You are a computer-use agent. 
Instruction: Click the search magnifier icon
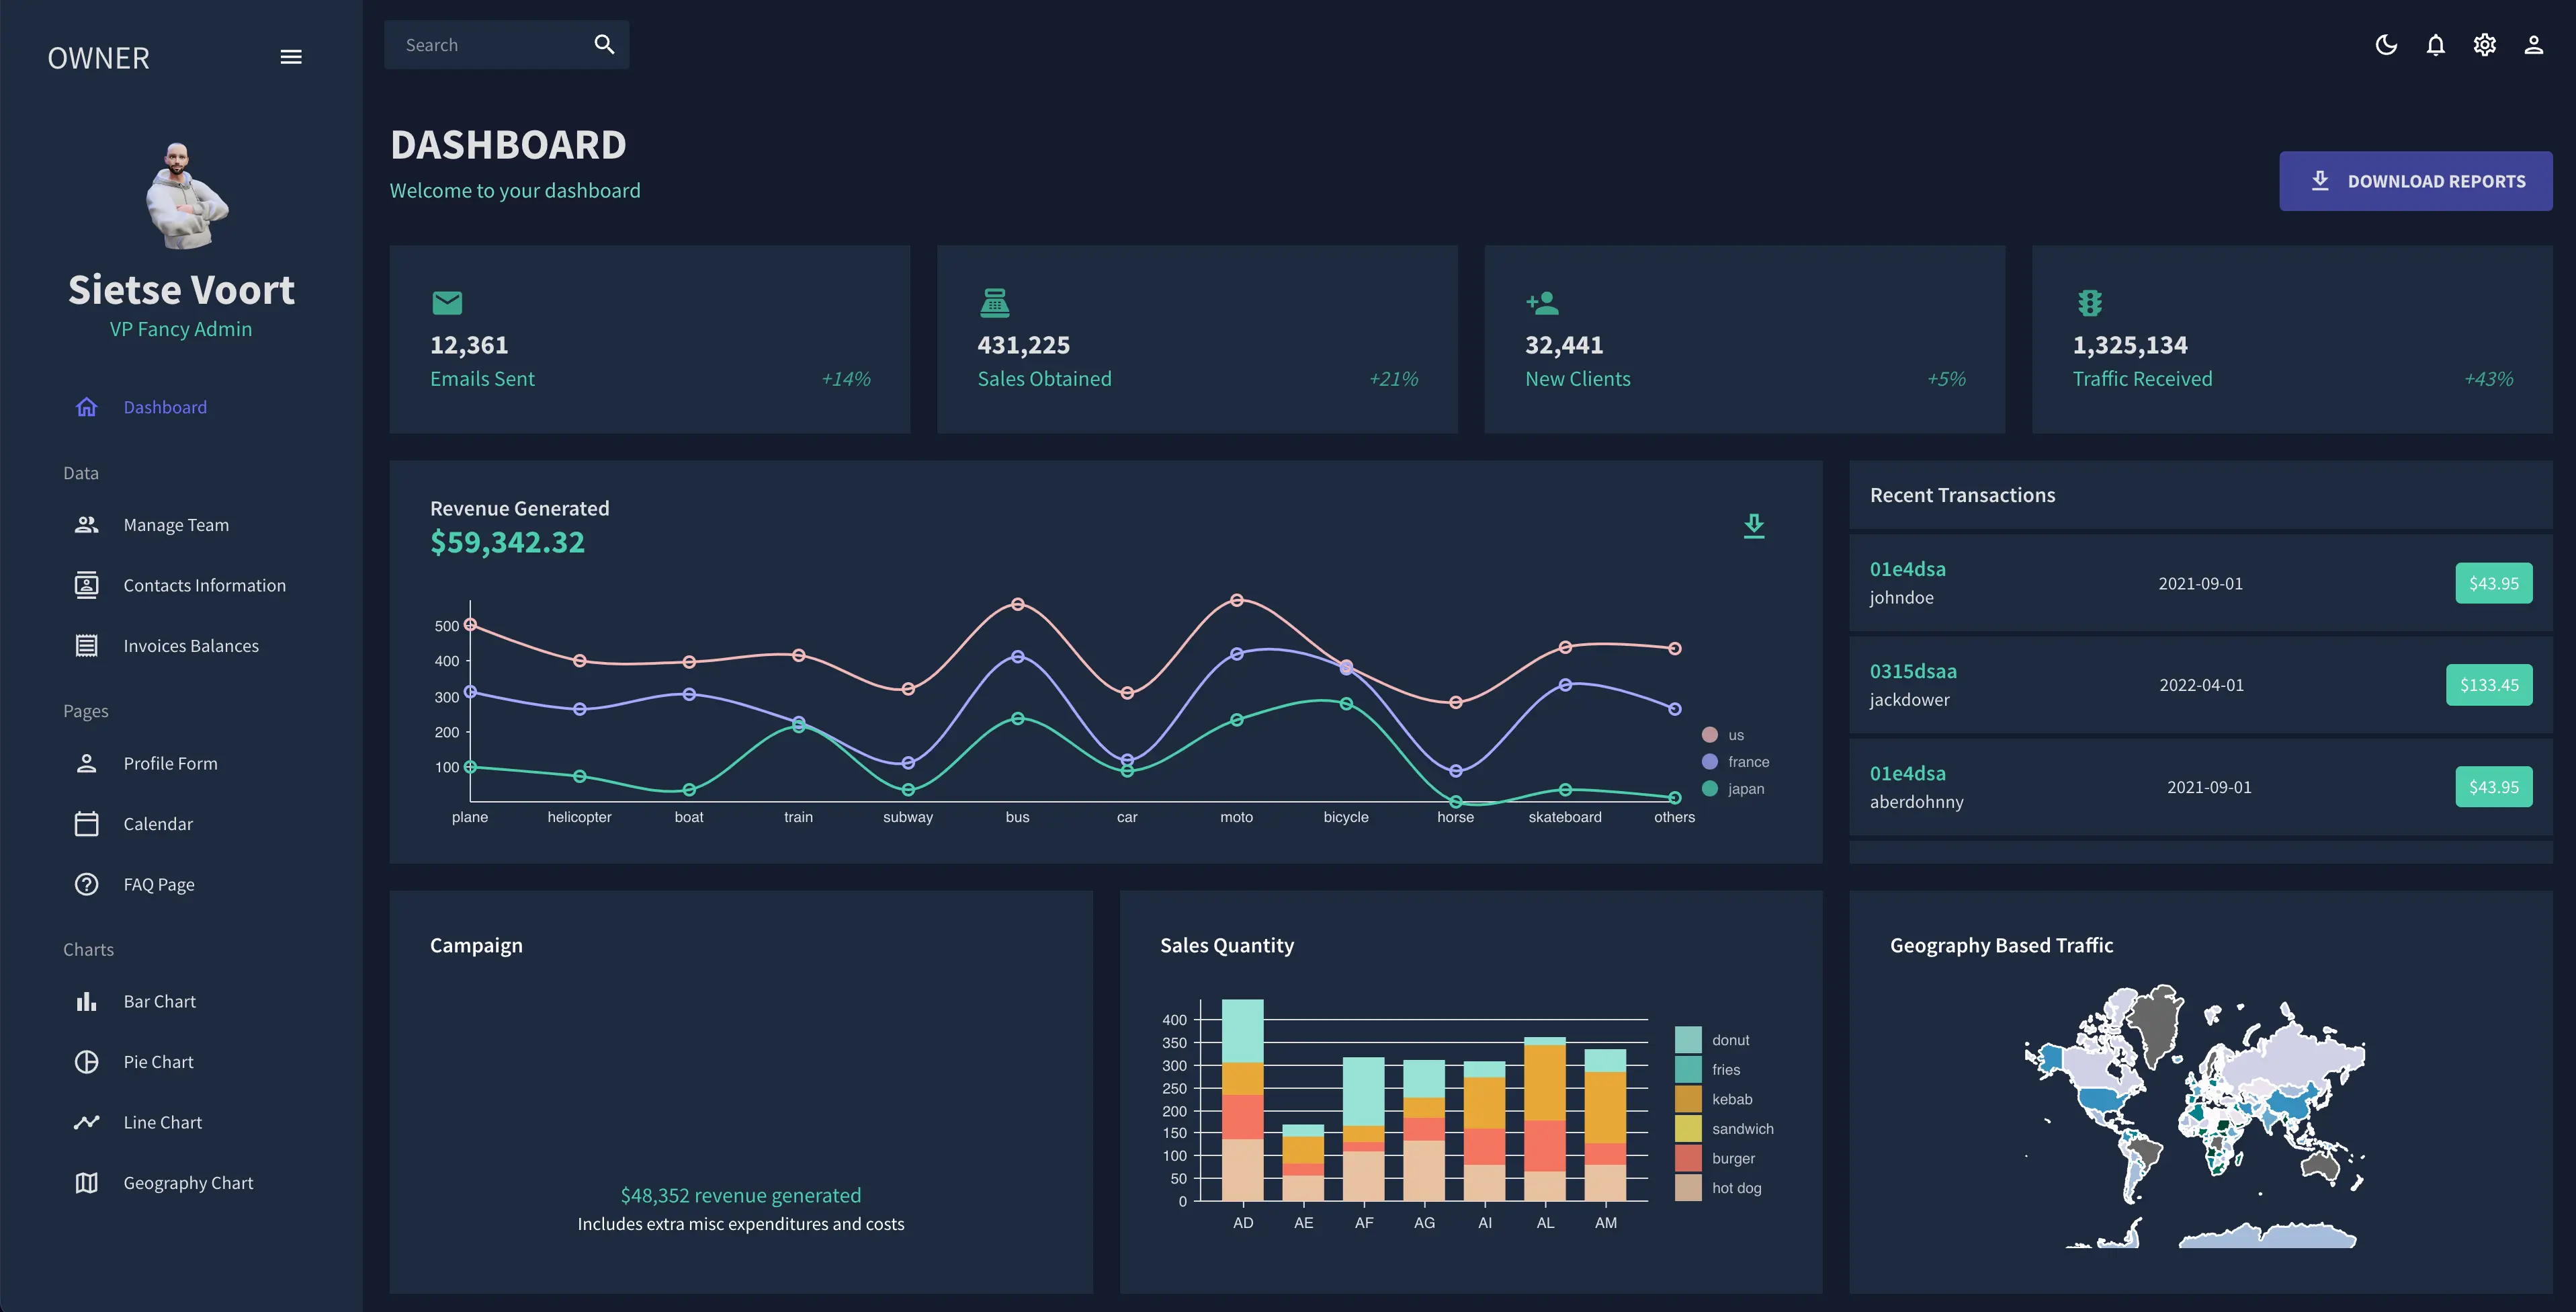604,44
